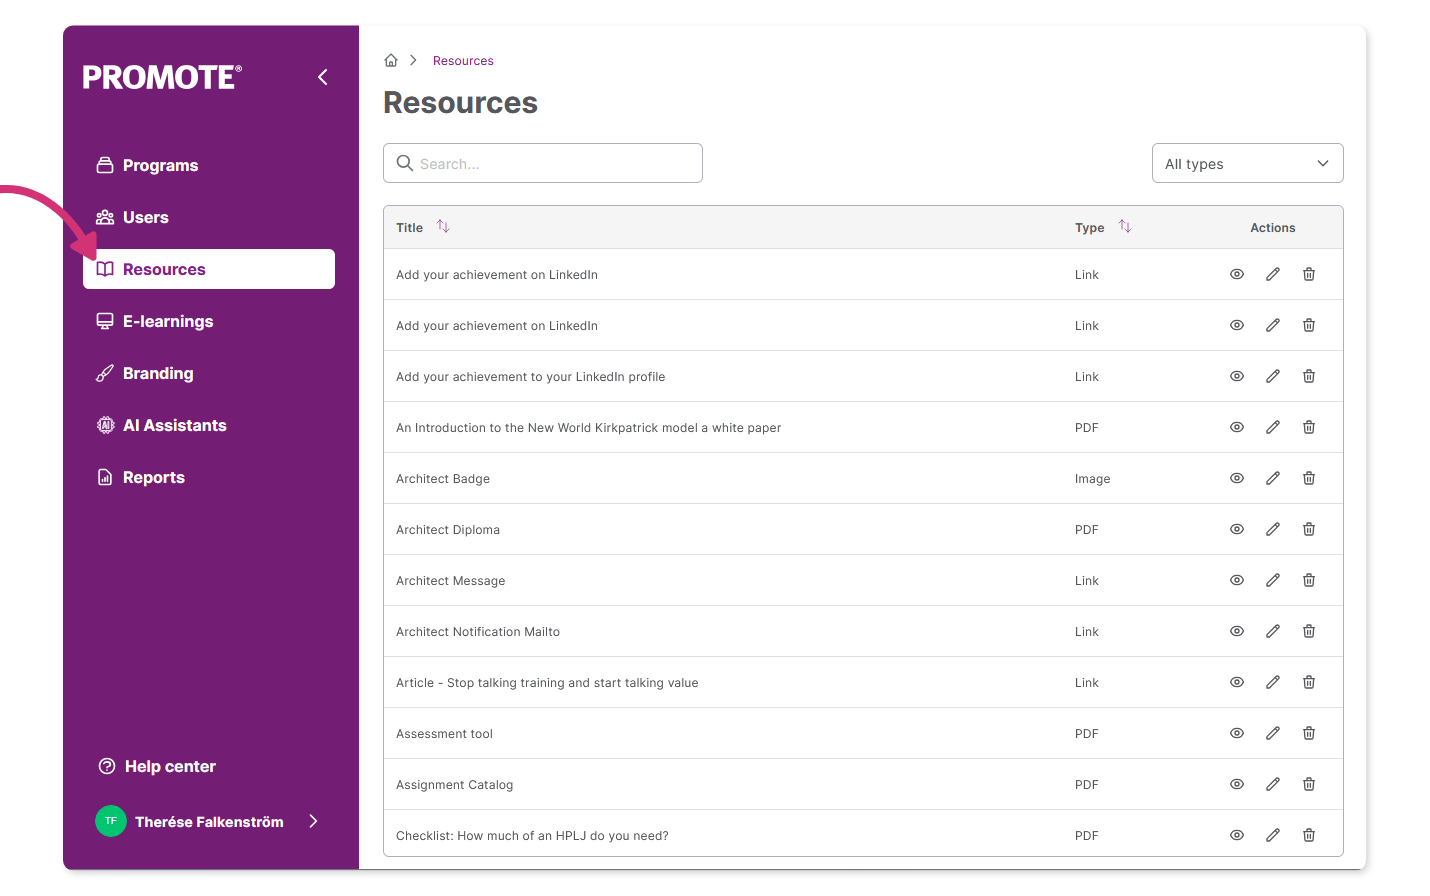View the Stop talking training article

pyautogui.click(x=1237, y=682)
